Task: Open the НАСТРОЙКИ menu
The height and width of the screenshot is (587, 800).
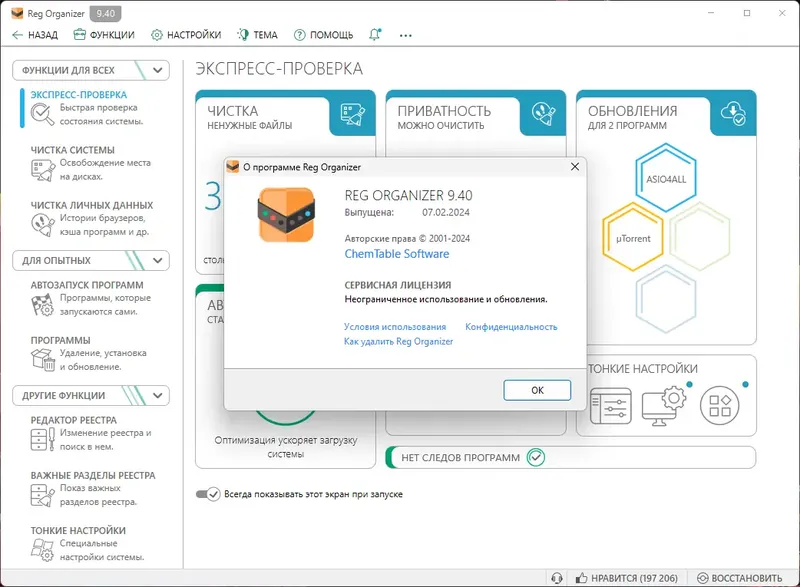Action: coord(186,35)
